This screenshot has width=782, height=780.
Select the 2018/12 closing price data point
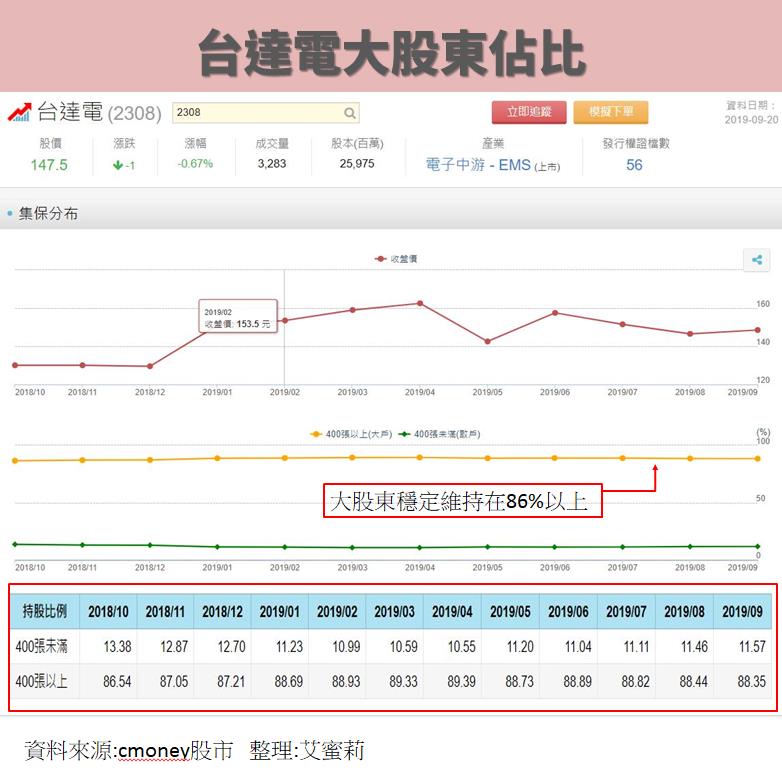coord(150,366)
